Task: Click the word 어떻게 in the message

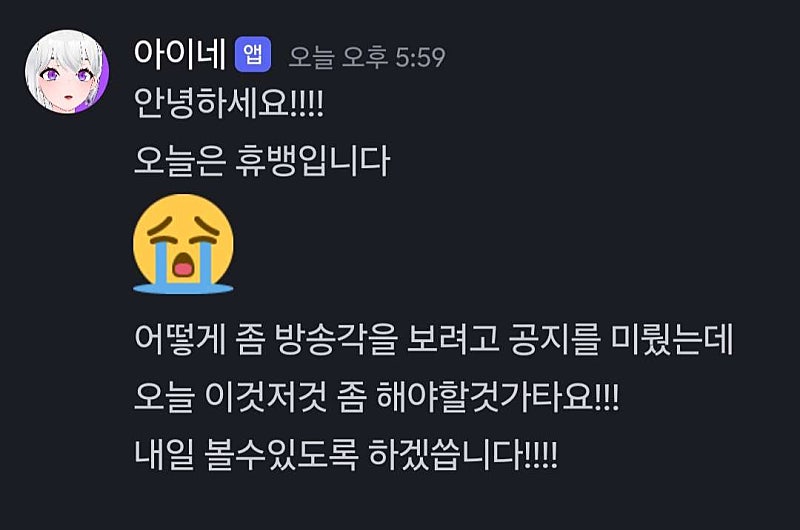Action: click(180, 339)
